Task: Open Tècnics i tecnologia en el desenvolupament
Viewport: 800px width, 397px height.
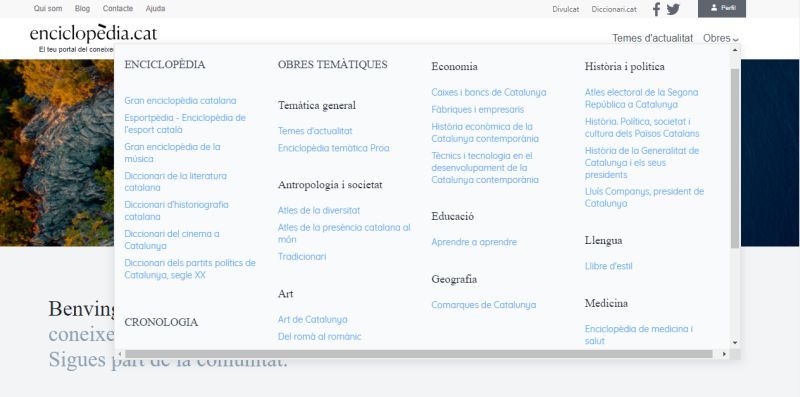Action: tap(485, 167)
